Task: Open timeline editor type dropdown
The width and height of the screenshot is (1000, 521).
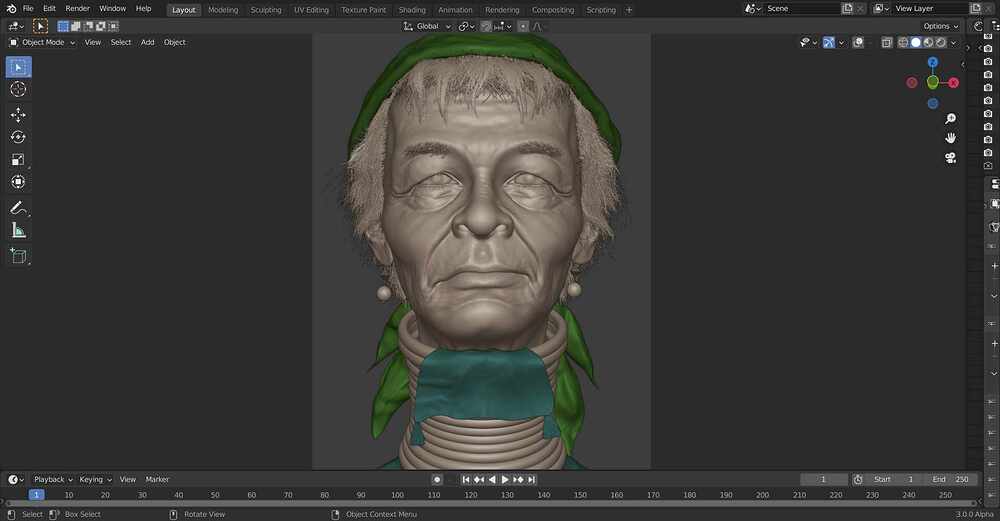Action: point(16,480)
